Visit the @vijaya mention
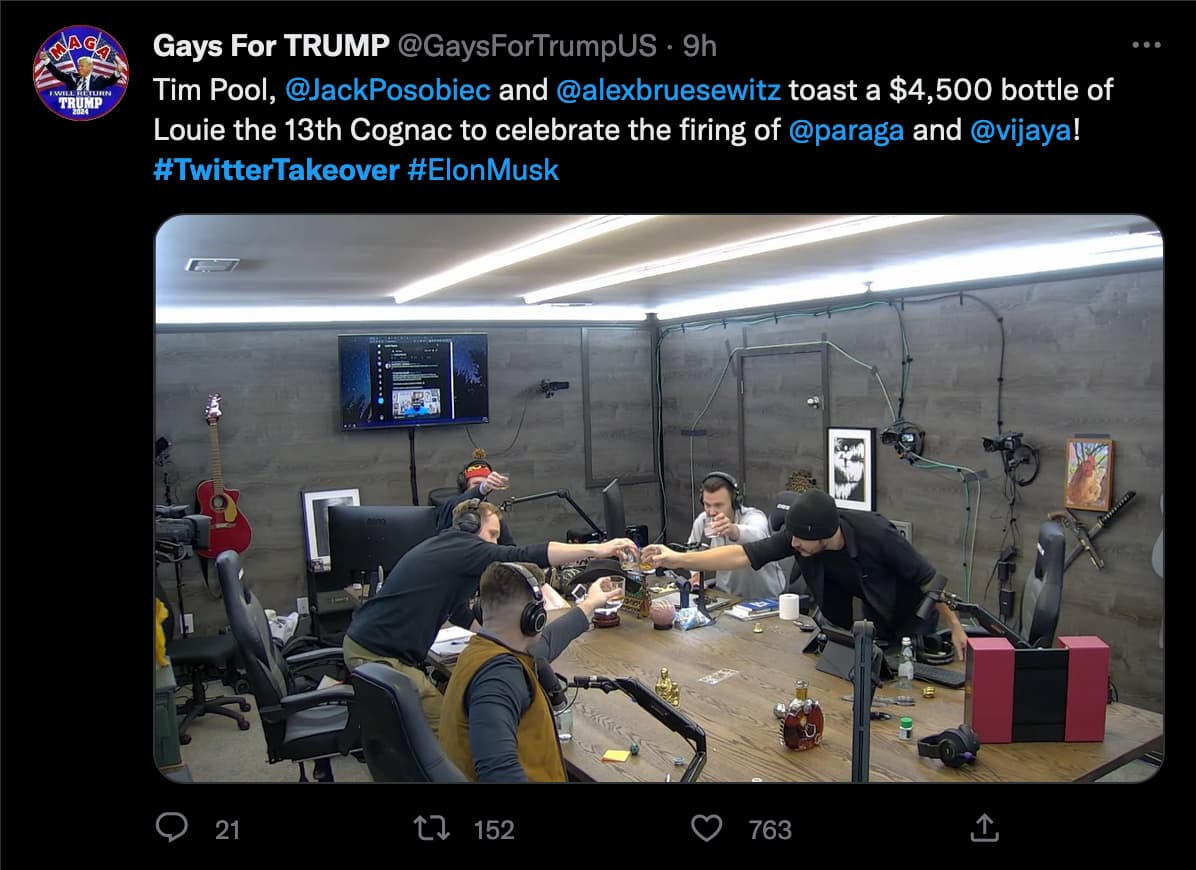The height and width of the screenshot is (870, 1196). [x=1021, y=130]
